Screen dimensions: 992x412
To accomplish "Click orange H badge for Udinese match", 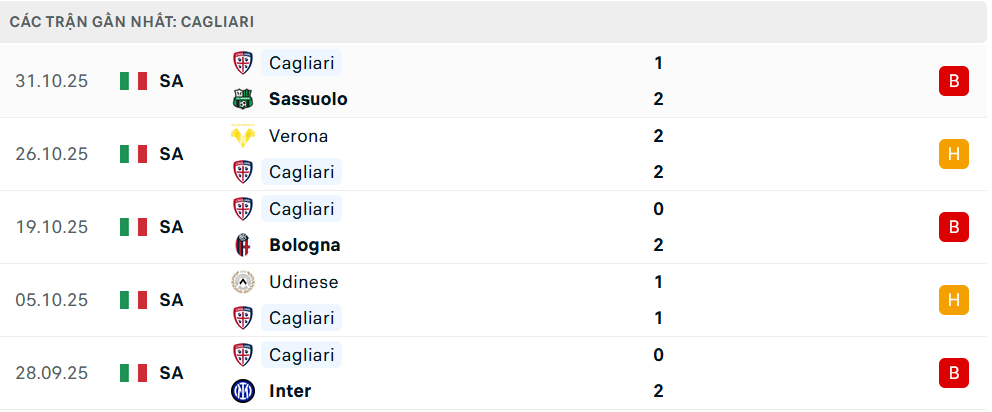I will [953, 300].
